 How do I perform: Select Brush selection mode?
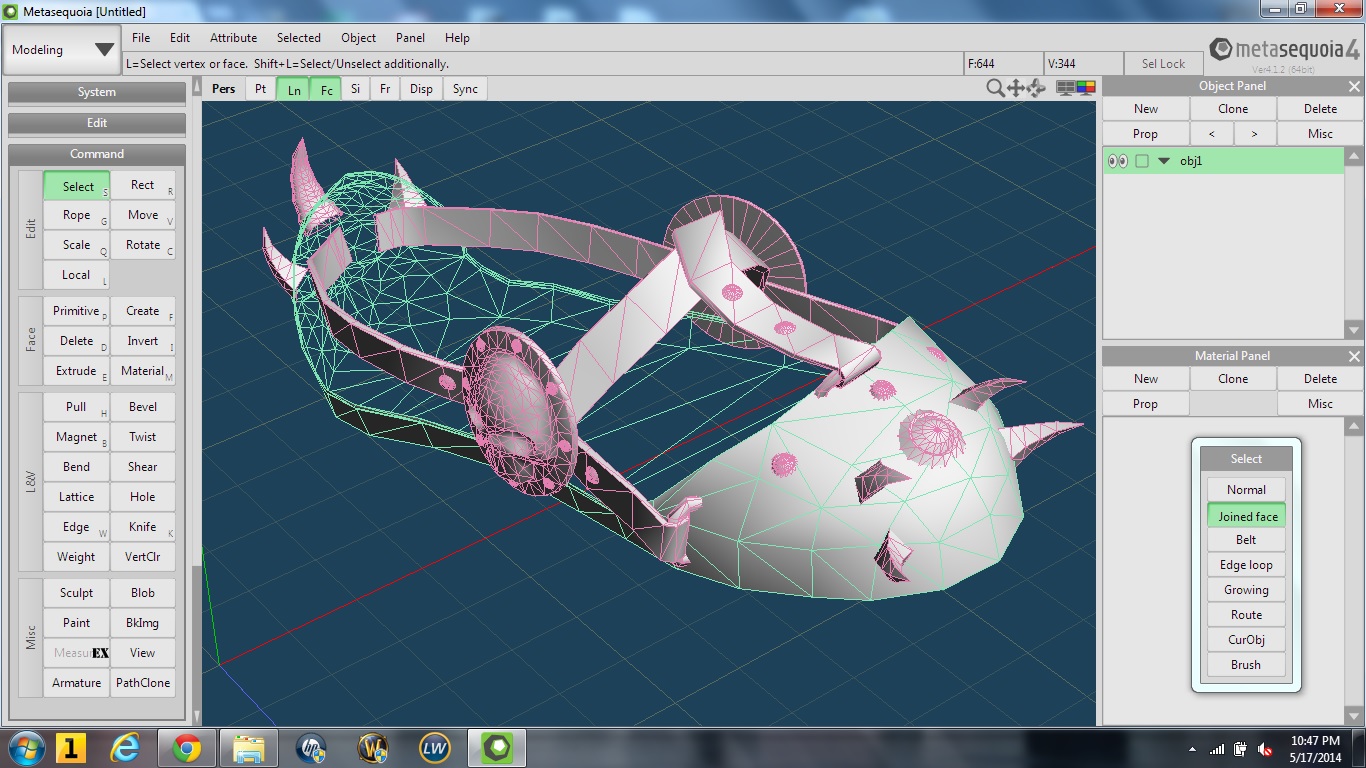pyautogui.click(x=1246, y=665)
